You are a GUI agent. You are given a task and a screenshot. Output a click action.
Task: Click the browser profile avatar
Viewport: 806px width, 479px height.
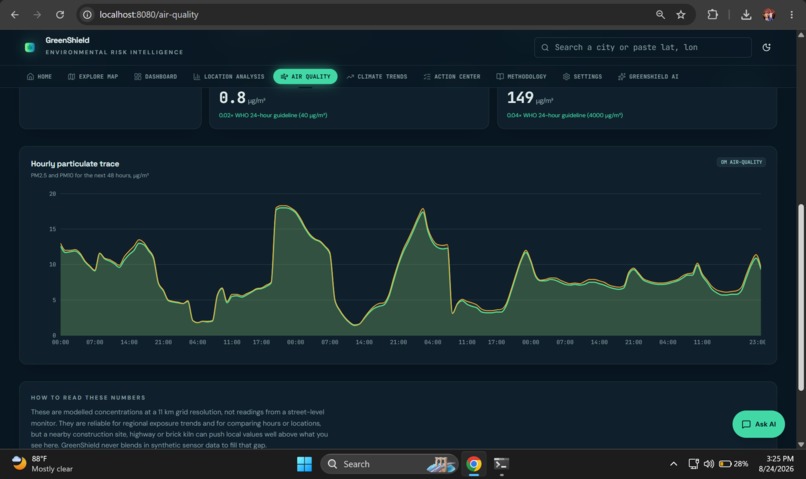769,14
